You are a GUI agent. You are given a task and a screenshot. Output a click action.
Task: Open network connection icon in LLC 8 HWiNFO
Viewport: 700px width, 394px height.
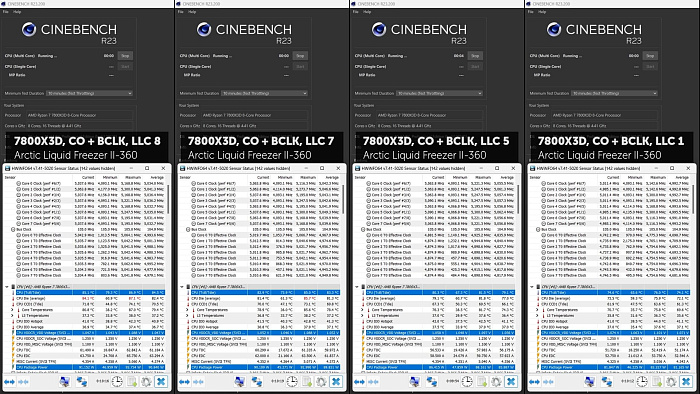tap(82, 382)
